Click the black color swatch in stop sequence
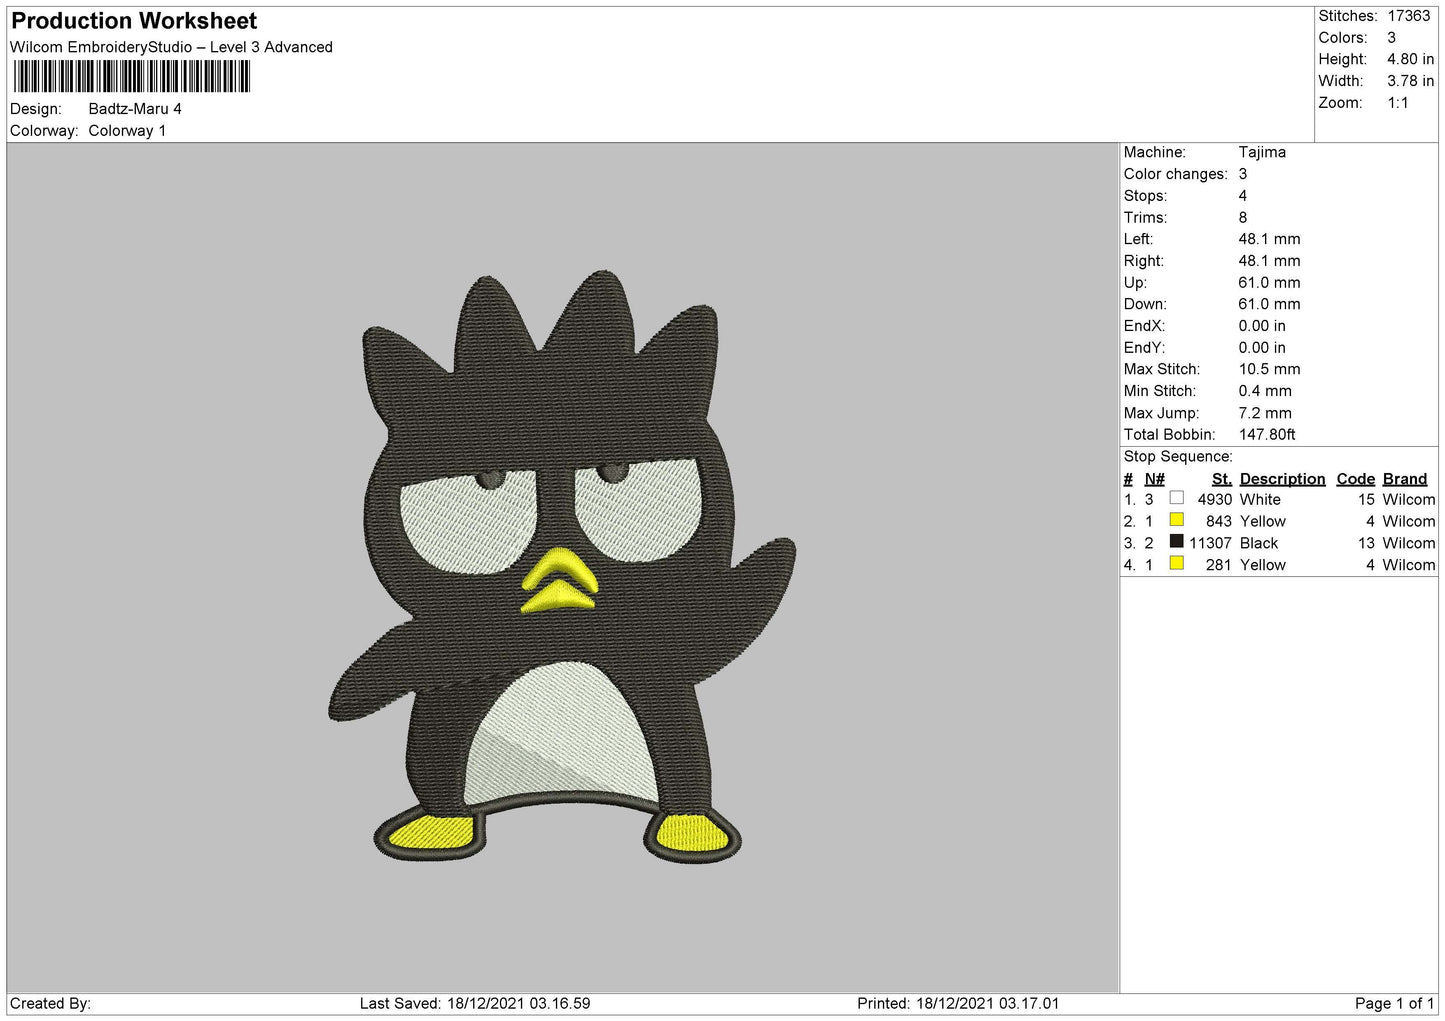Screen dimensions: 1445x1021 [x=1176, y=542]
